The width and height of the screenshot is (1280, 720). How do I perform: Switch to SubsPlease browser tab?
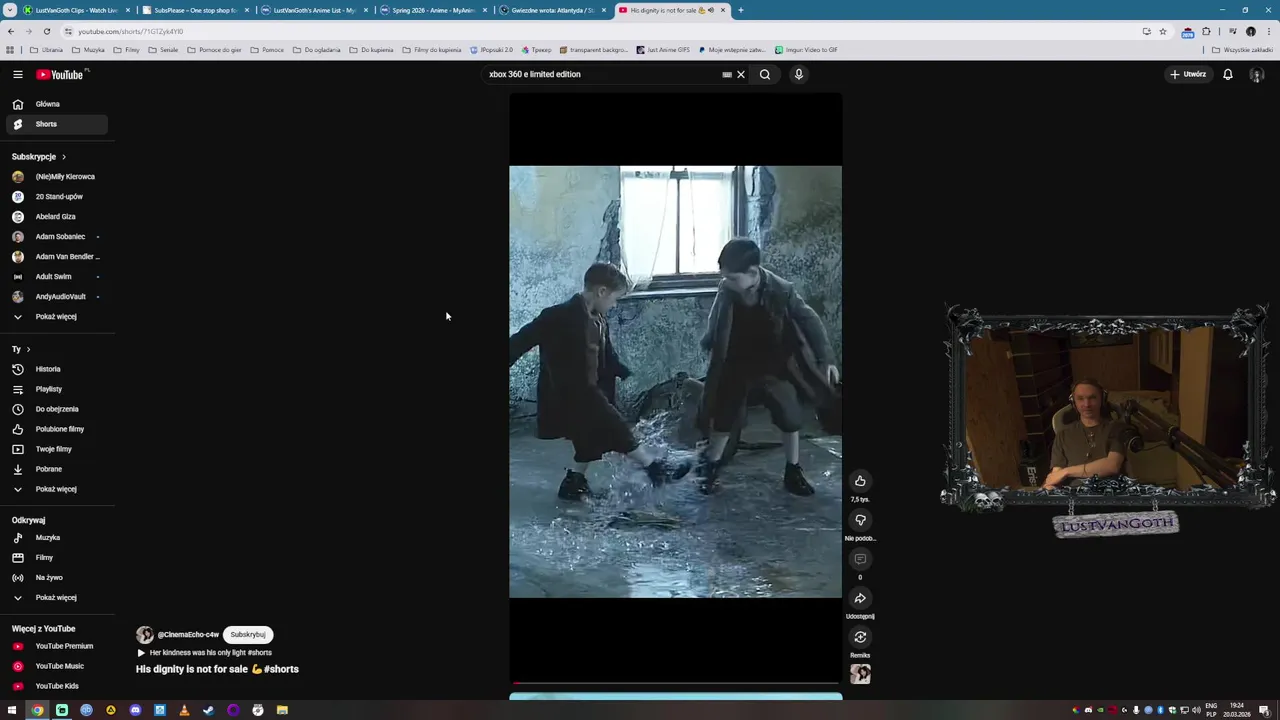click(195, 10)
